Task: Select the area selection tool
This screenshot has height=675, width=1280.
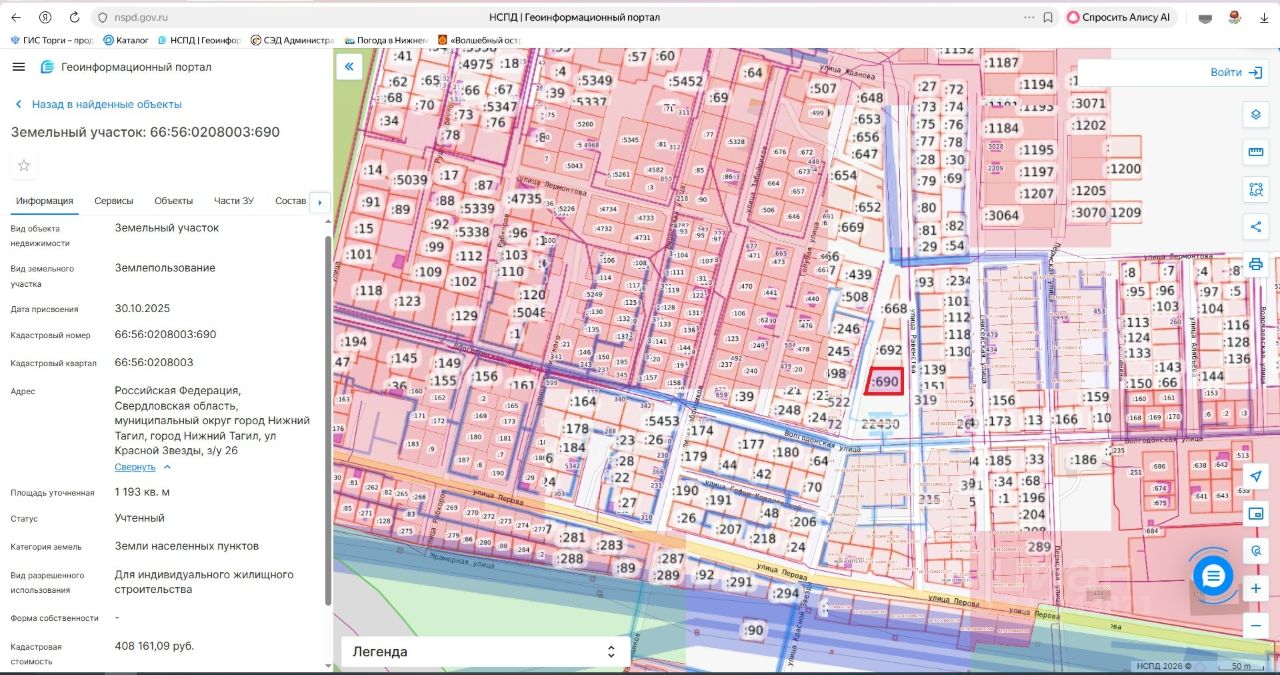Action: (1256, 189)
